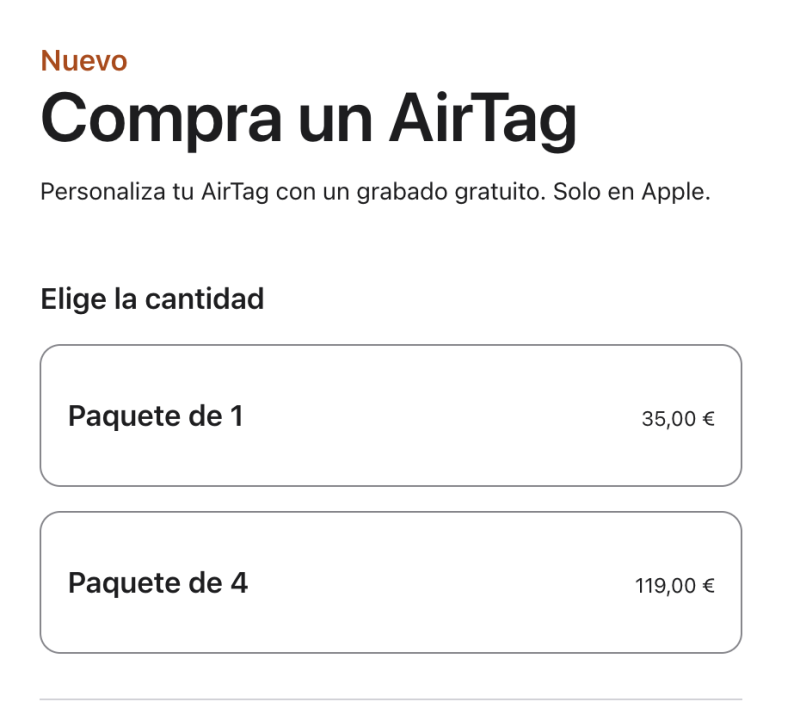Click the horizontal divider below the pack options

point(390,698)
